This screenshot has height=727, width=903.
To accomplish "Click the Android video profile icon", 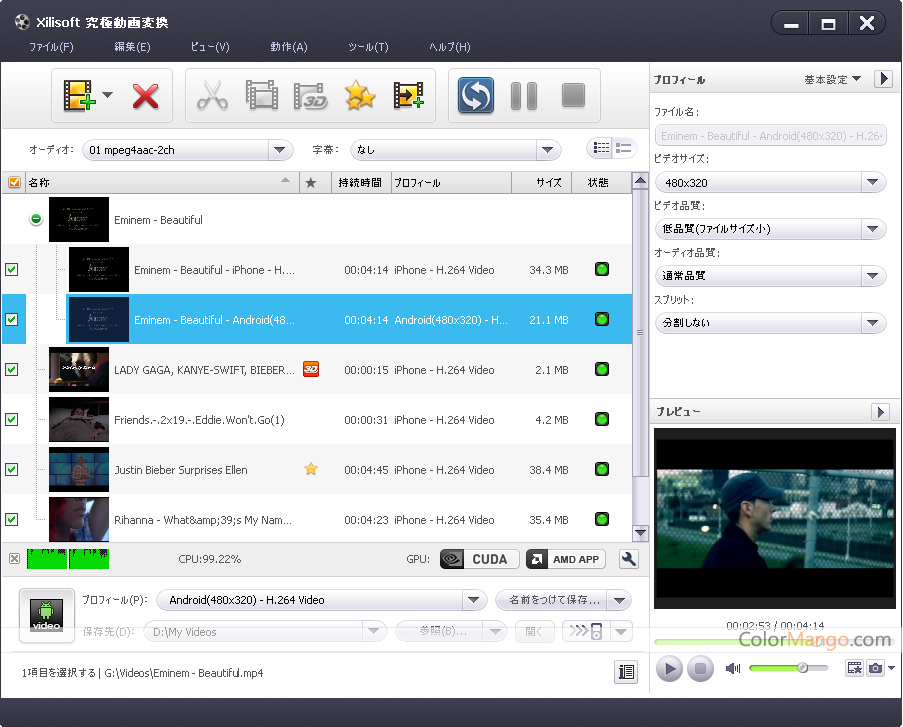I will pos(47,615).
